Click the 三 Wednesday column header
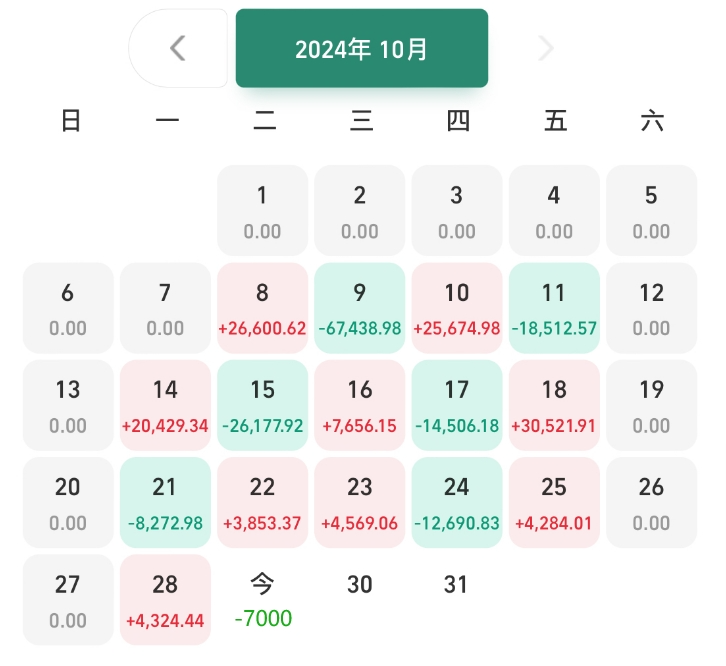The image size is (726, 666). click(362, 120)
